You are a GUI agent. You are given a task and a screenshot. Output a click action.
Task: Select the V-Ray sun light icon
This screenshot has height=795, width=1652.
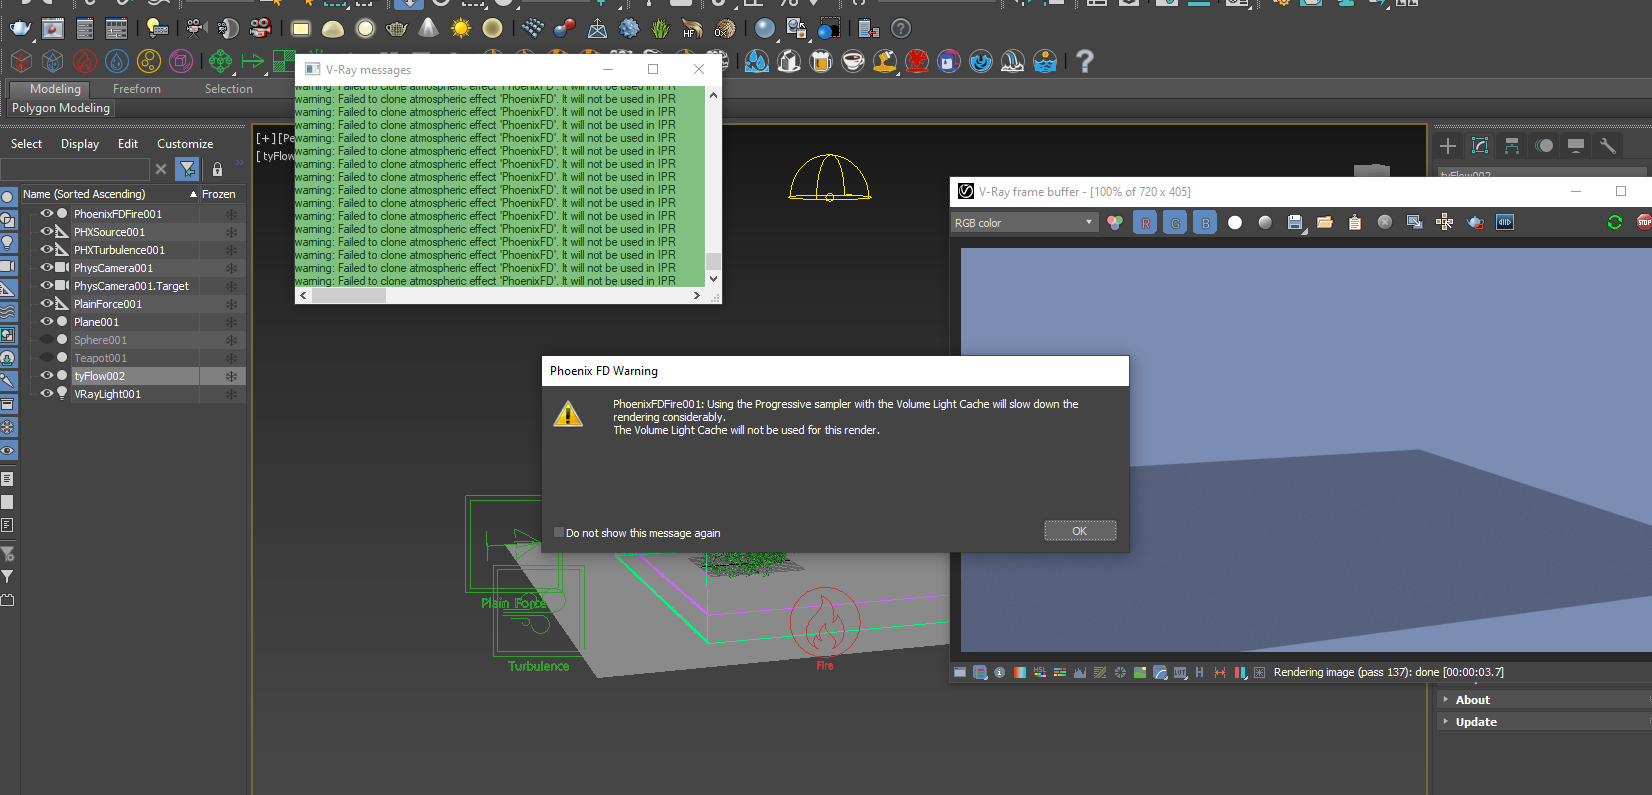pyautogui.click(x=461, y=28)
